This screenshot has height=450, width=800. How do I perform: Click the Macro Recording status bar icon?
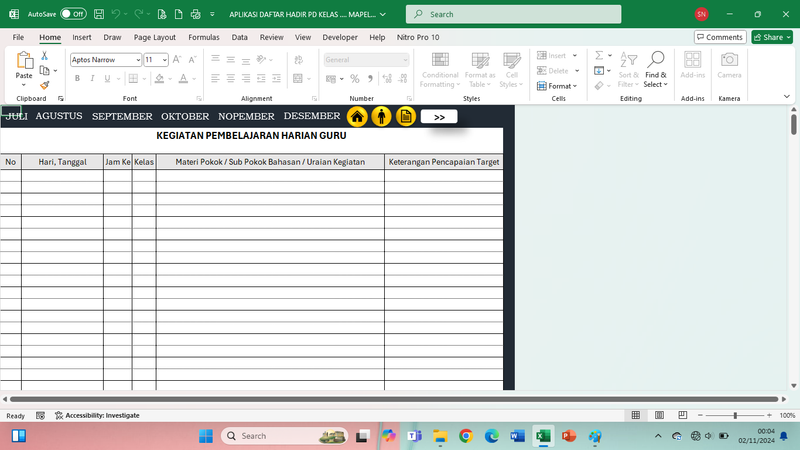40,415
